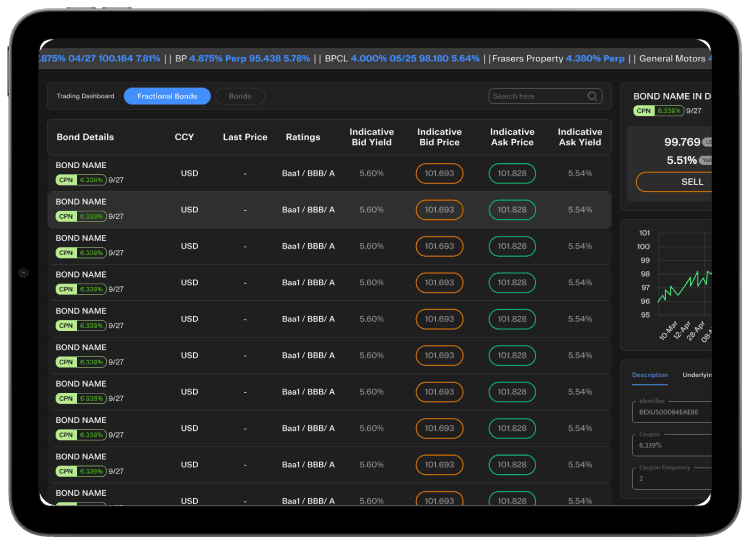Click Baa1 / BBB/ A rating in highlighted row

click(308, 210)
